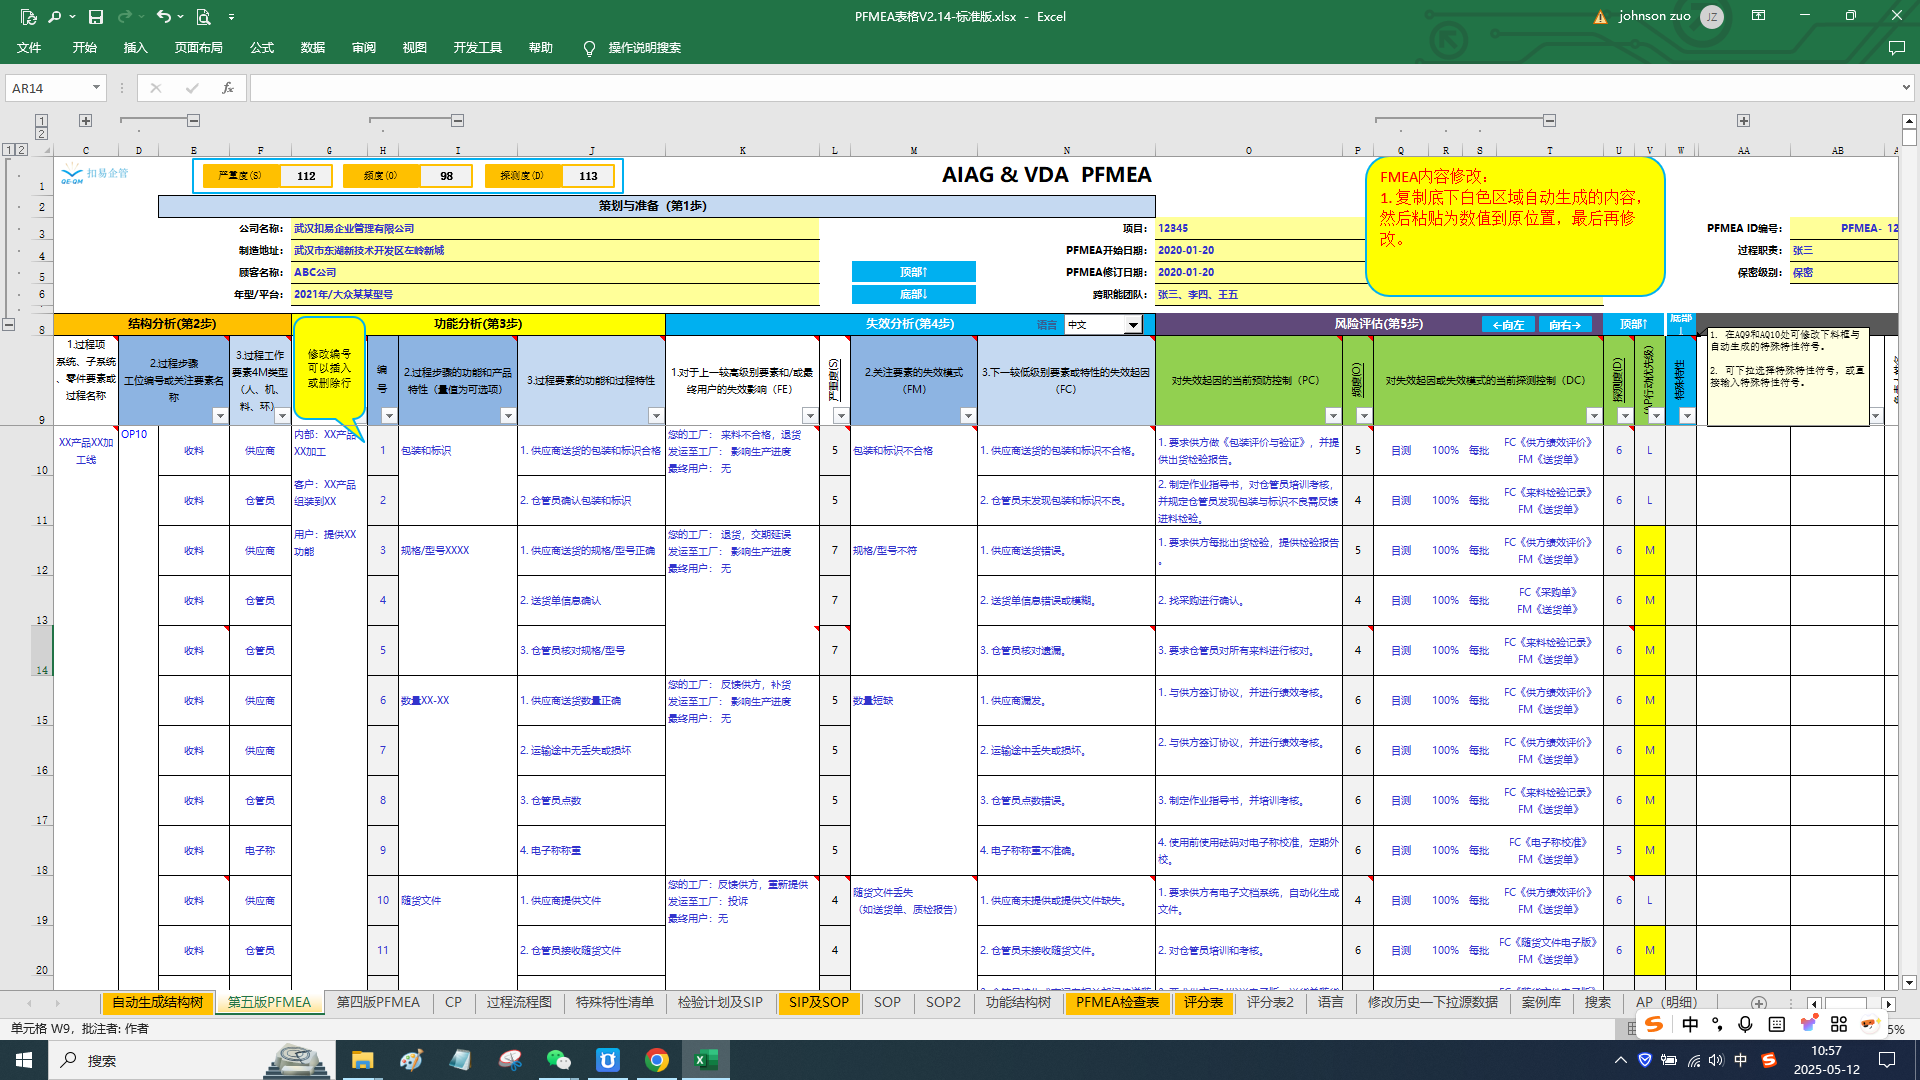The height and width of the screenshot is (1080, 1920).
Task: Switch to 自动生成结构树 sheet tab
Action: point(157,1003)
